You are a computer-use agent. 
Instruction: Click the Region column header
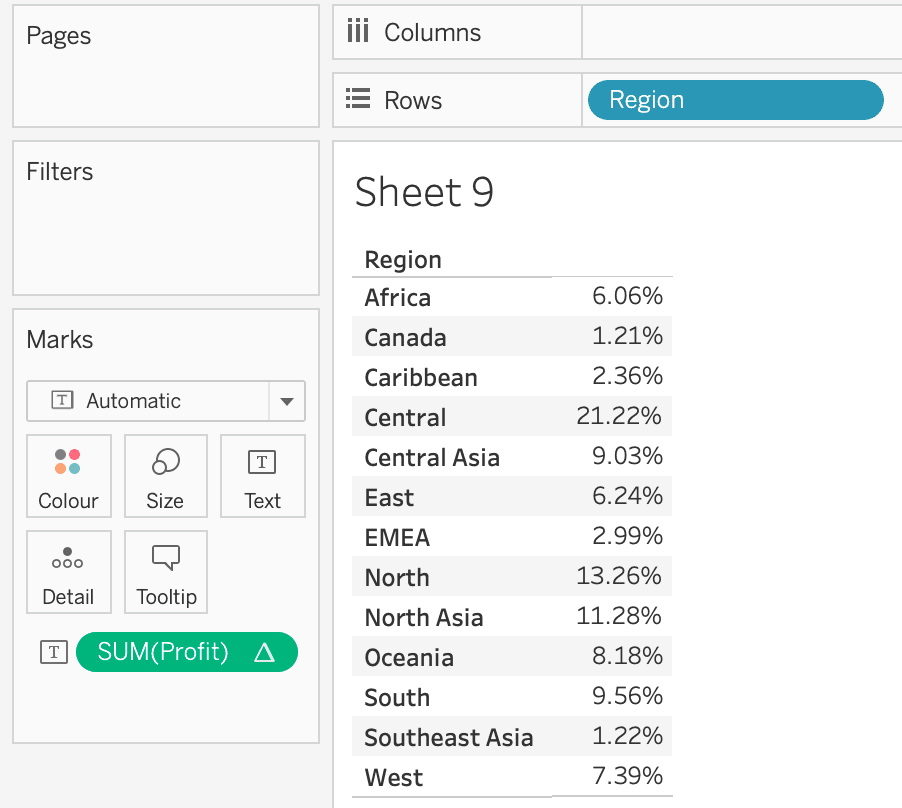point(403,259)
